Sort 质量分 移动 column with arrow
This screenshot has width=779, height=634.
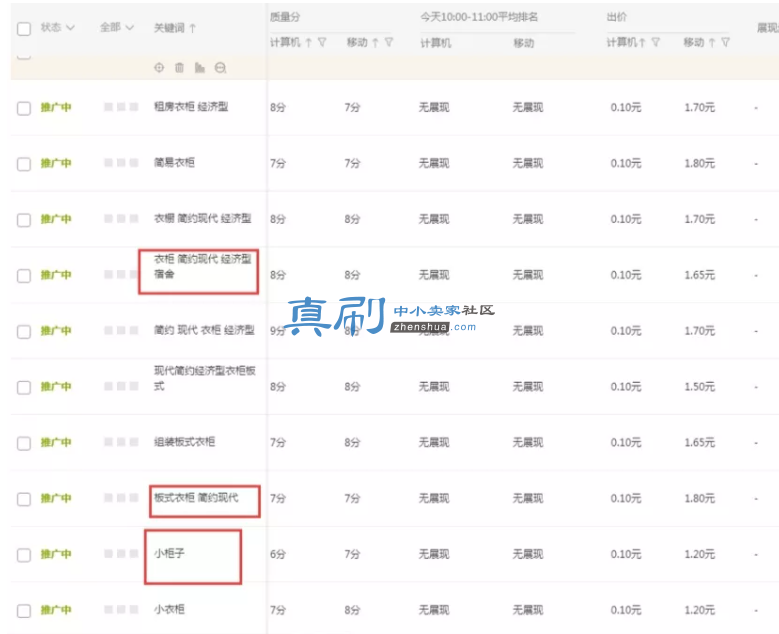coord(376,43)
